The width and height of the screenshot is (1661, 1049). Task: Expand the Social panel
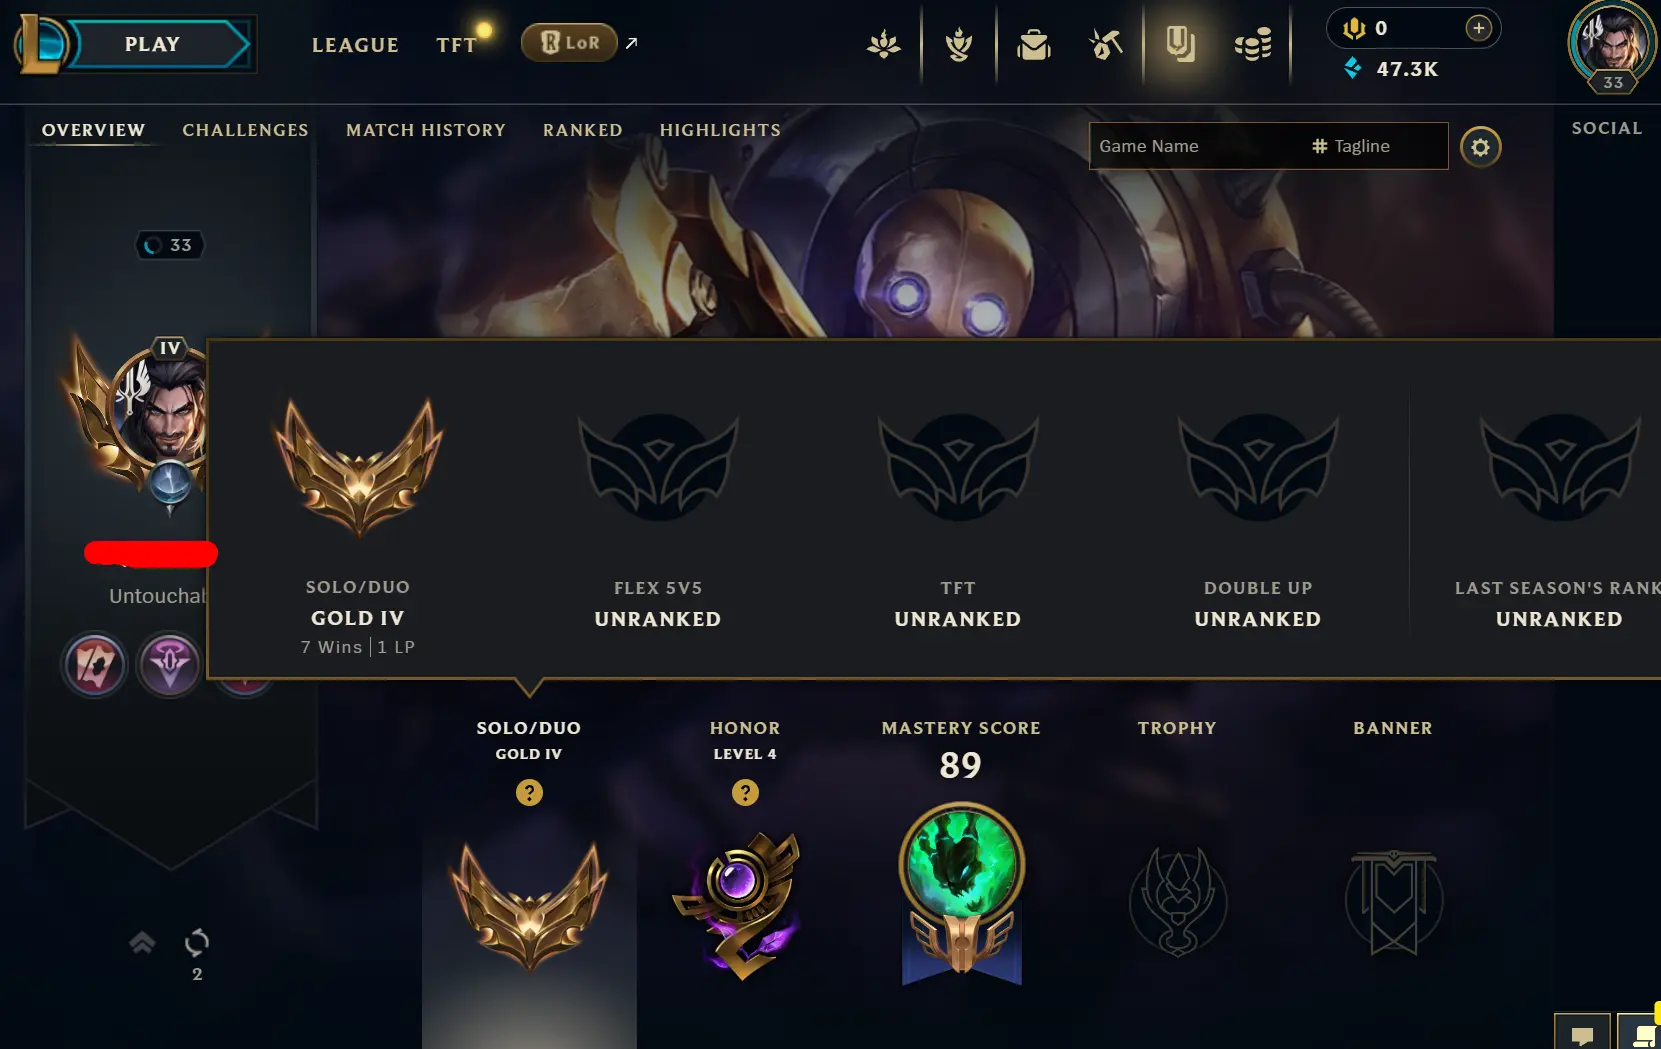coord(1606,128)
